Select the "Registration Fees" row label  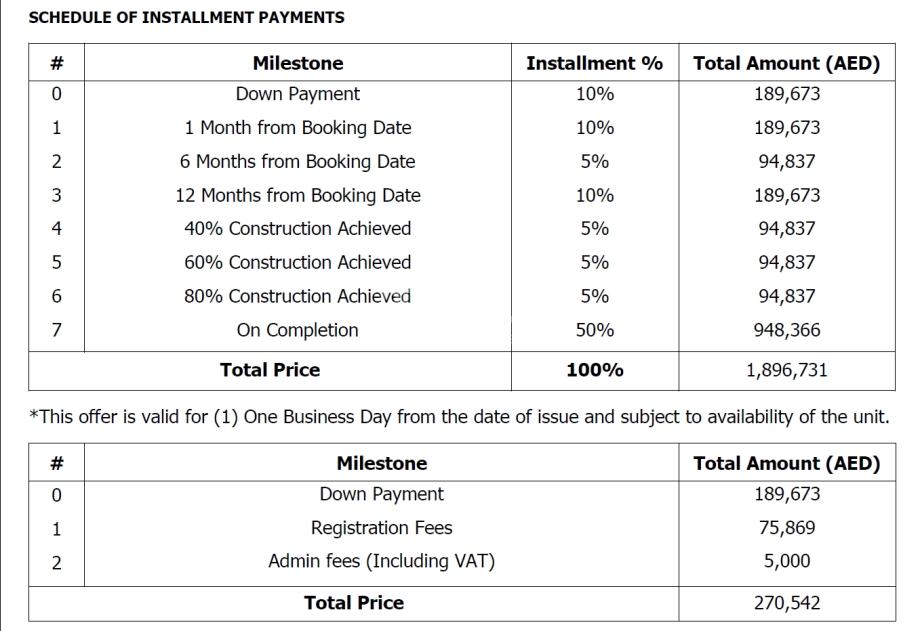381,528
